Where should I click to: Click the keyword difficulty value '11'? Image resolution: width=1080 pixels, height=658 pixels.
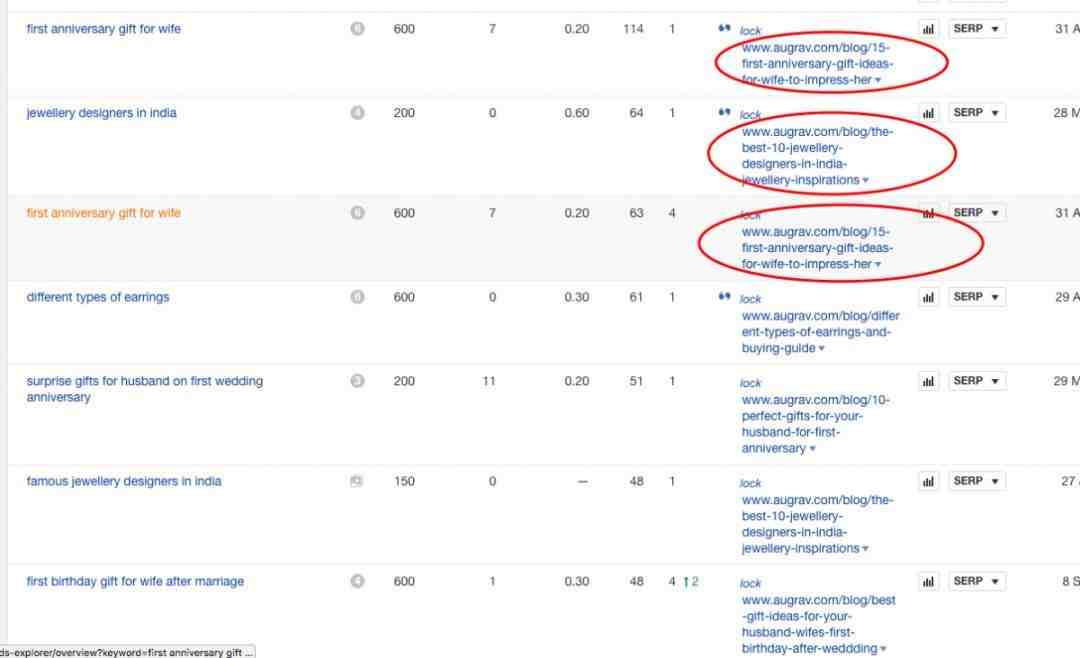pyautogui.click(x=489, y=382)
